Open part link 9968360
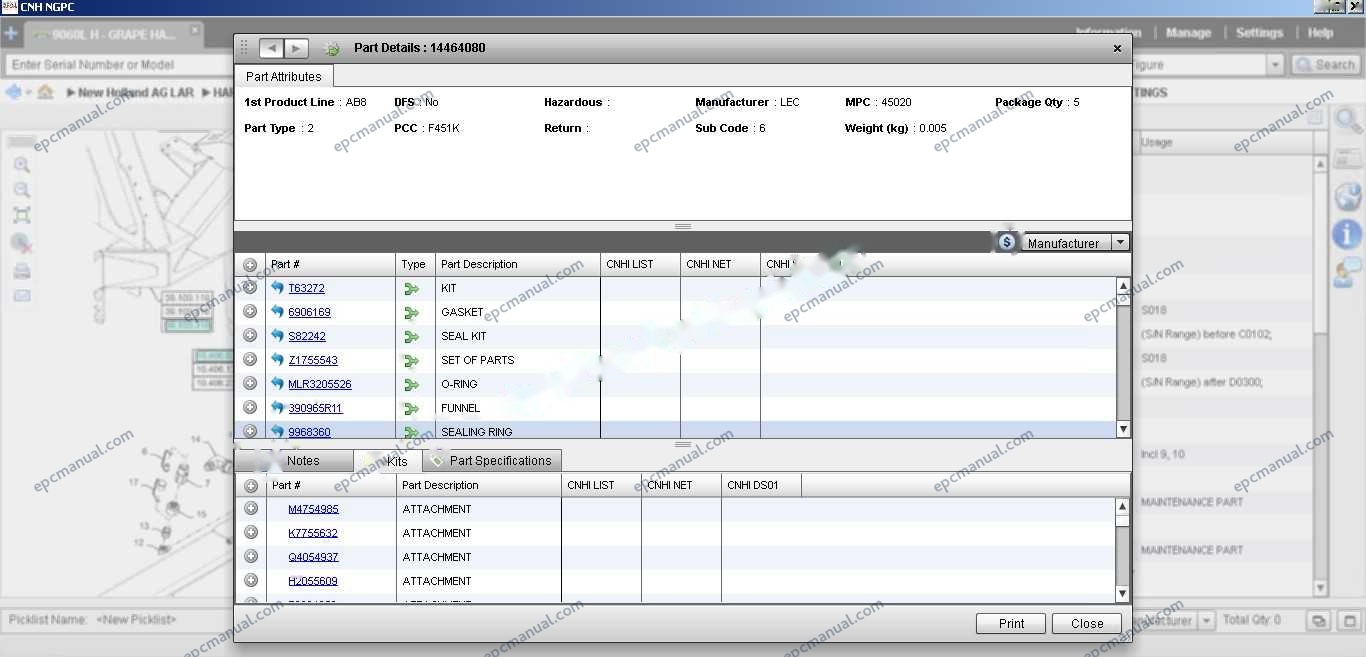1366x657 pixels. 309,432
